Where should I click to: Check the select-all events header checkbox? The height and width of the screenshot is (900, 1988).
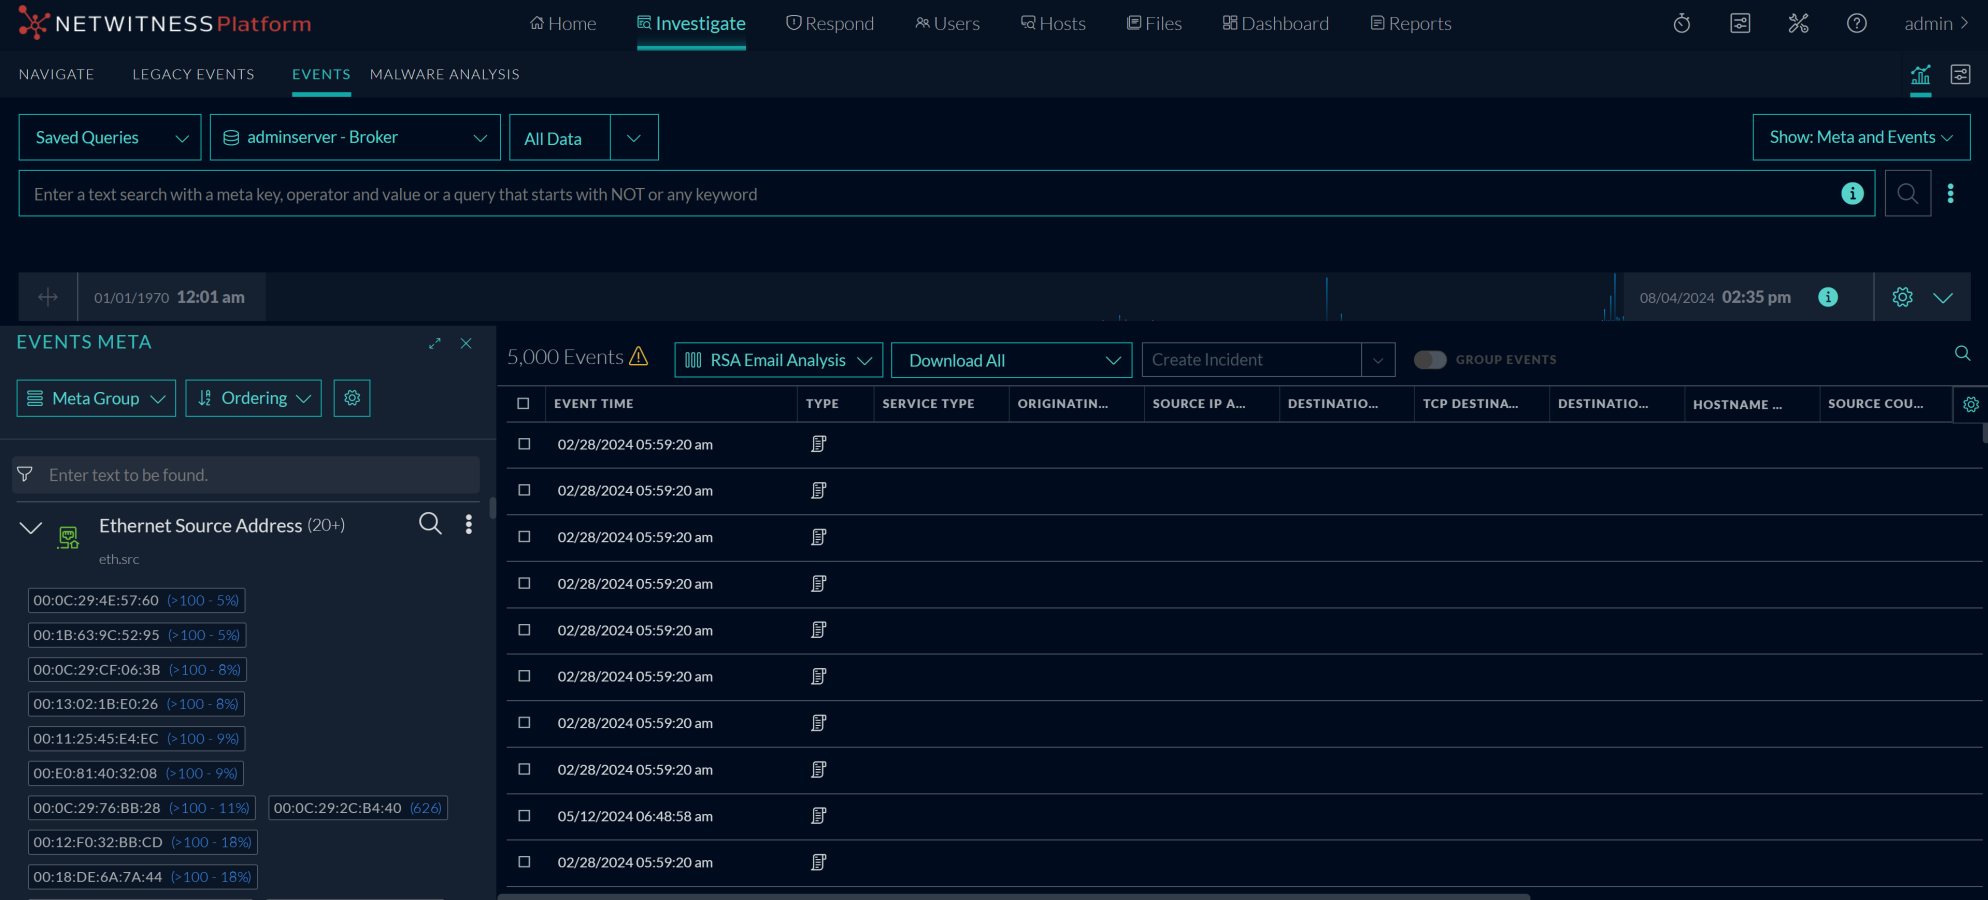[523, 404]
